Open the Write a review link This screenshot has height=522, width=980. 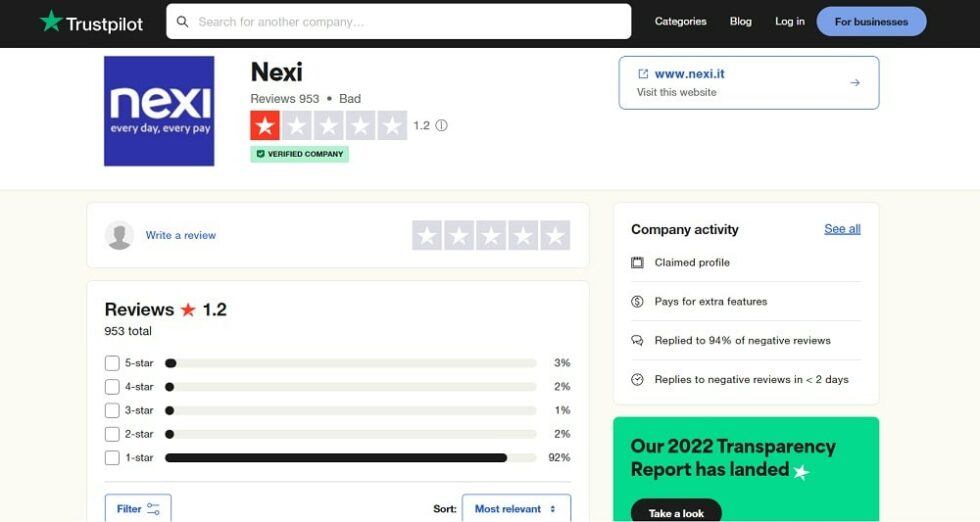[x=181, y=236]
